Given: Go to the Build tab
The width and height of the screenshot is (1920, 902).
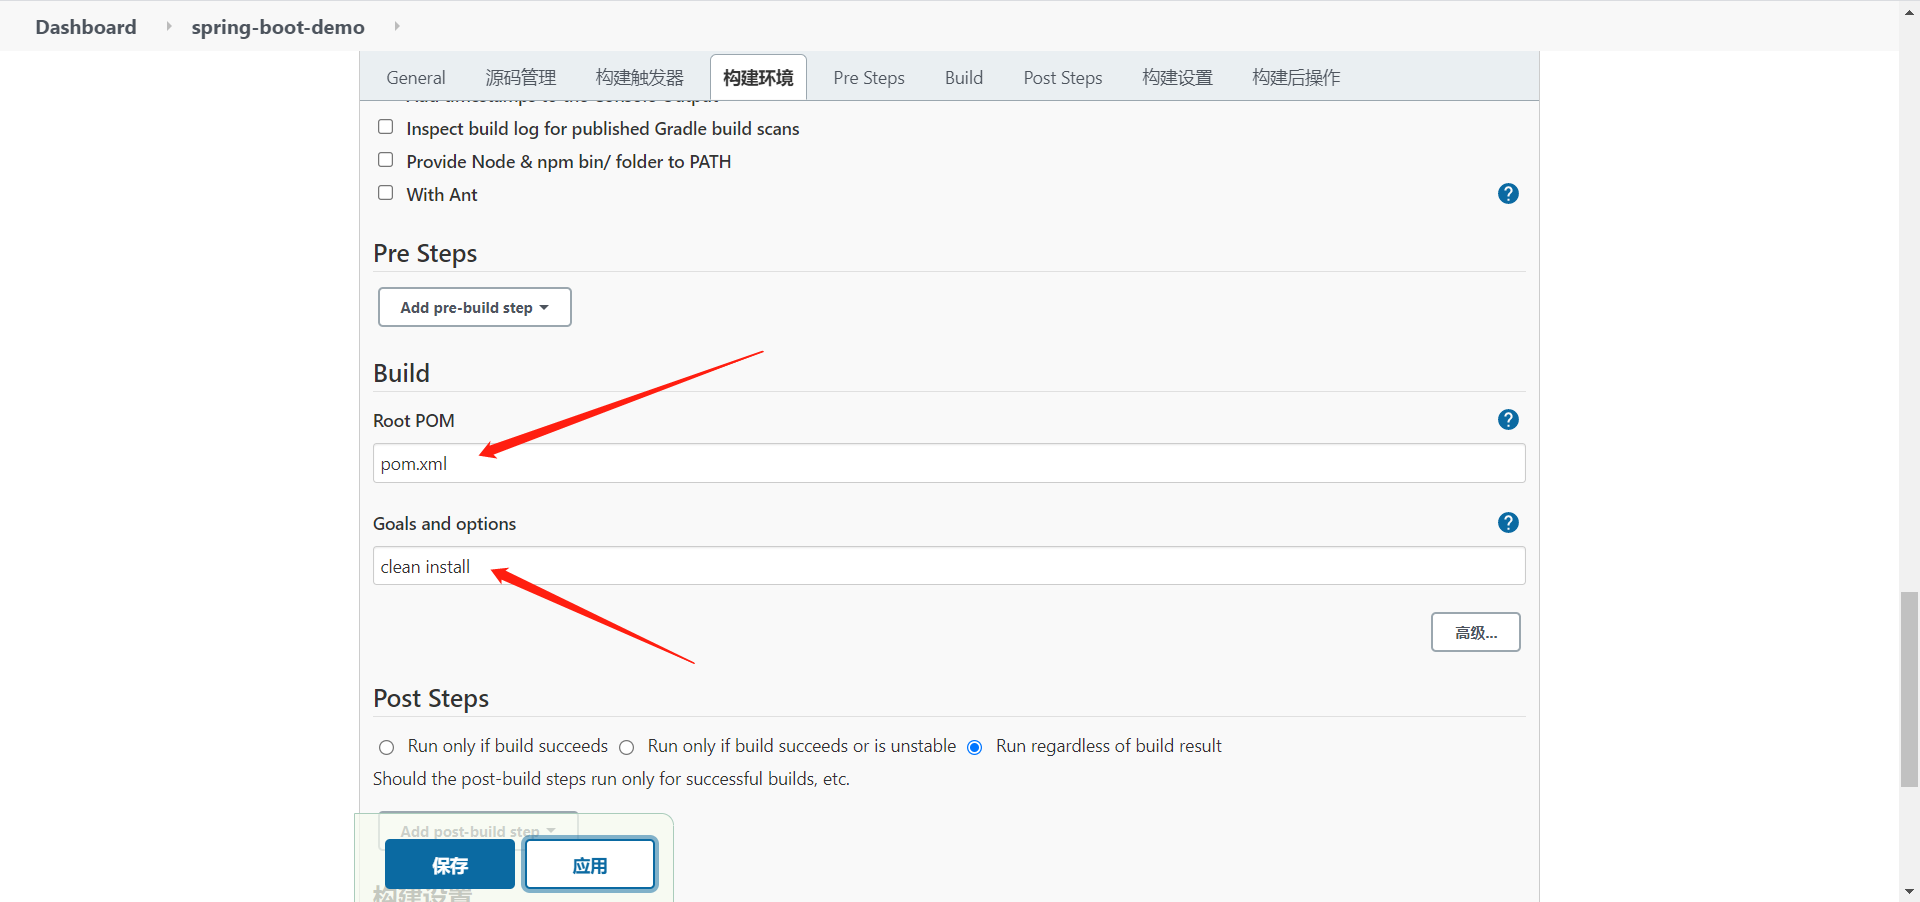Looking at the screenshot, I should (x=964, y=78).
